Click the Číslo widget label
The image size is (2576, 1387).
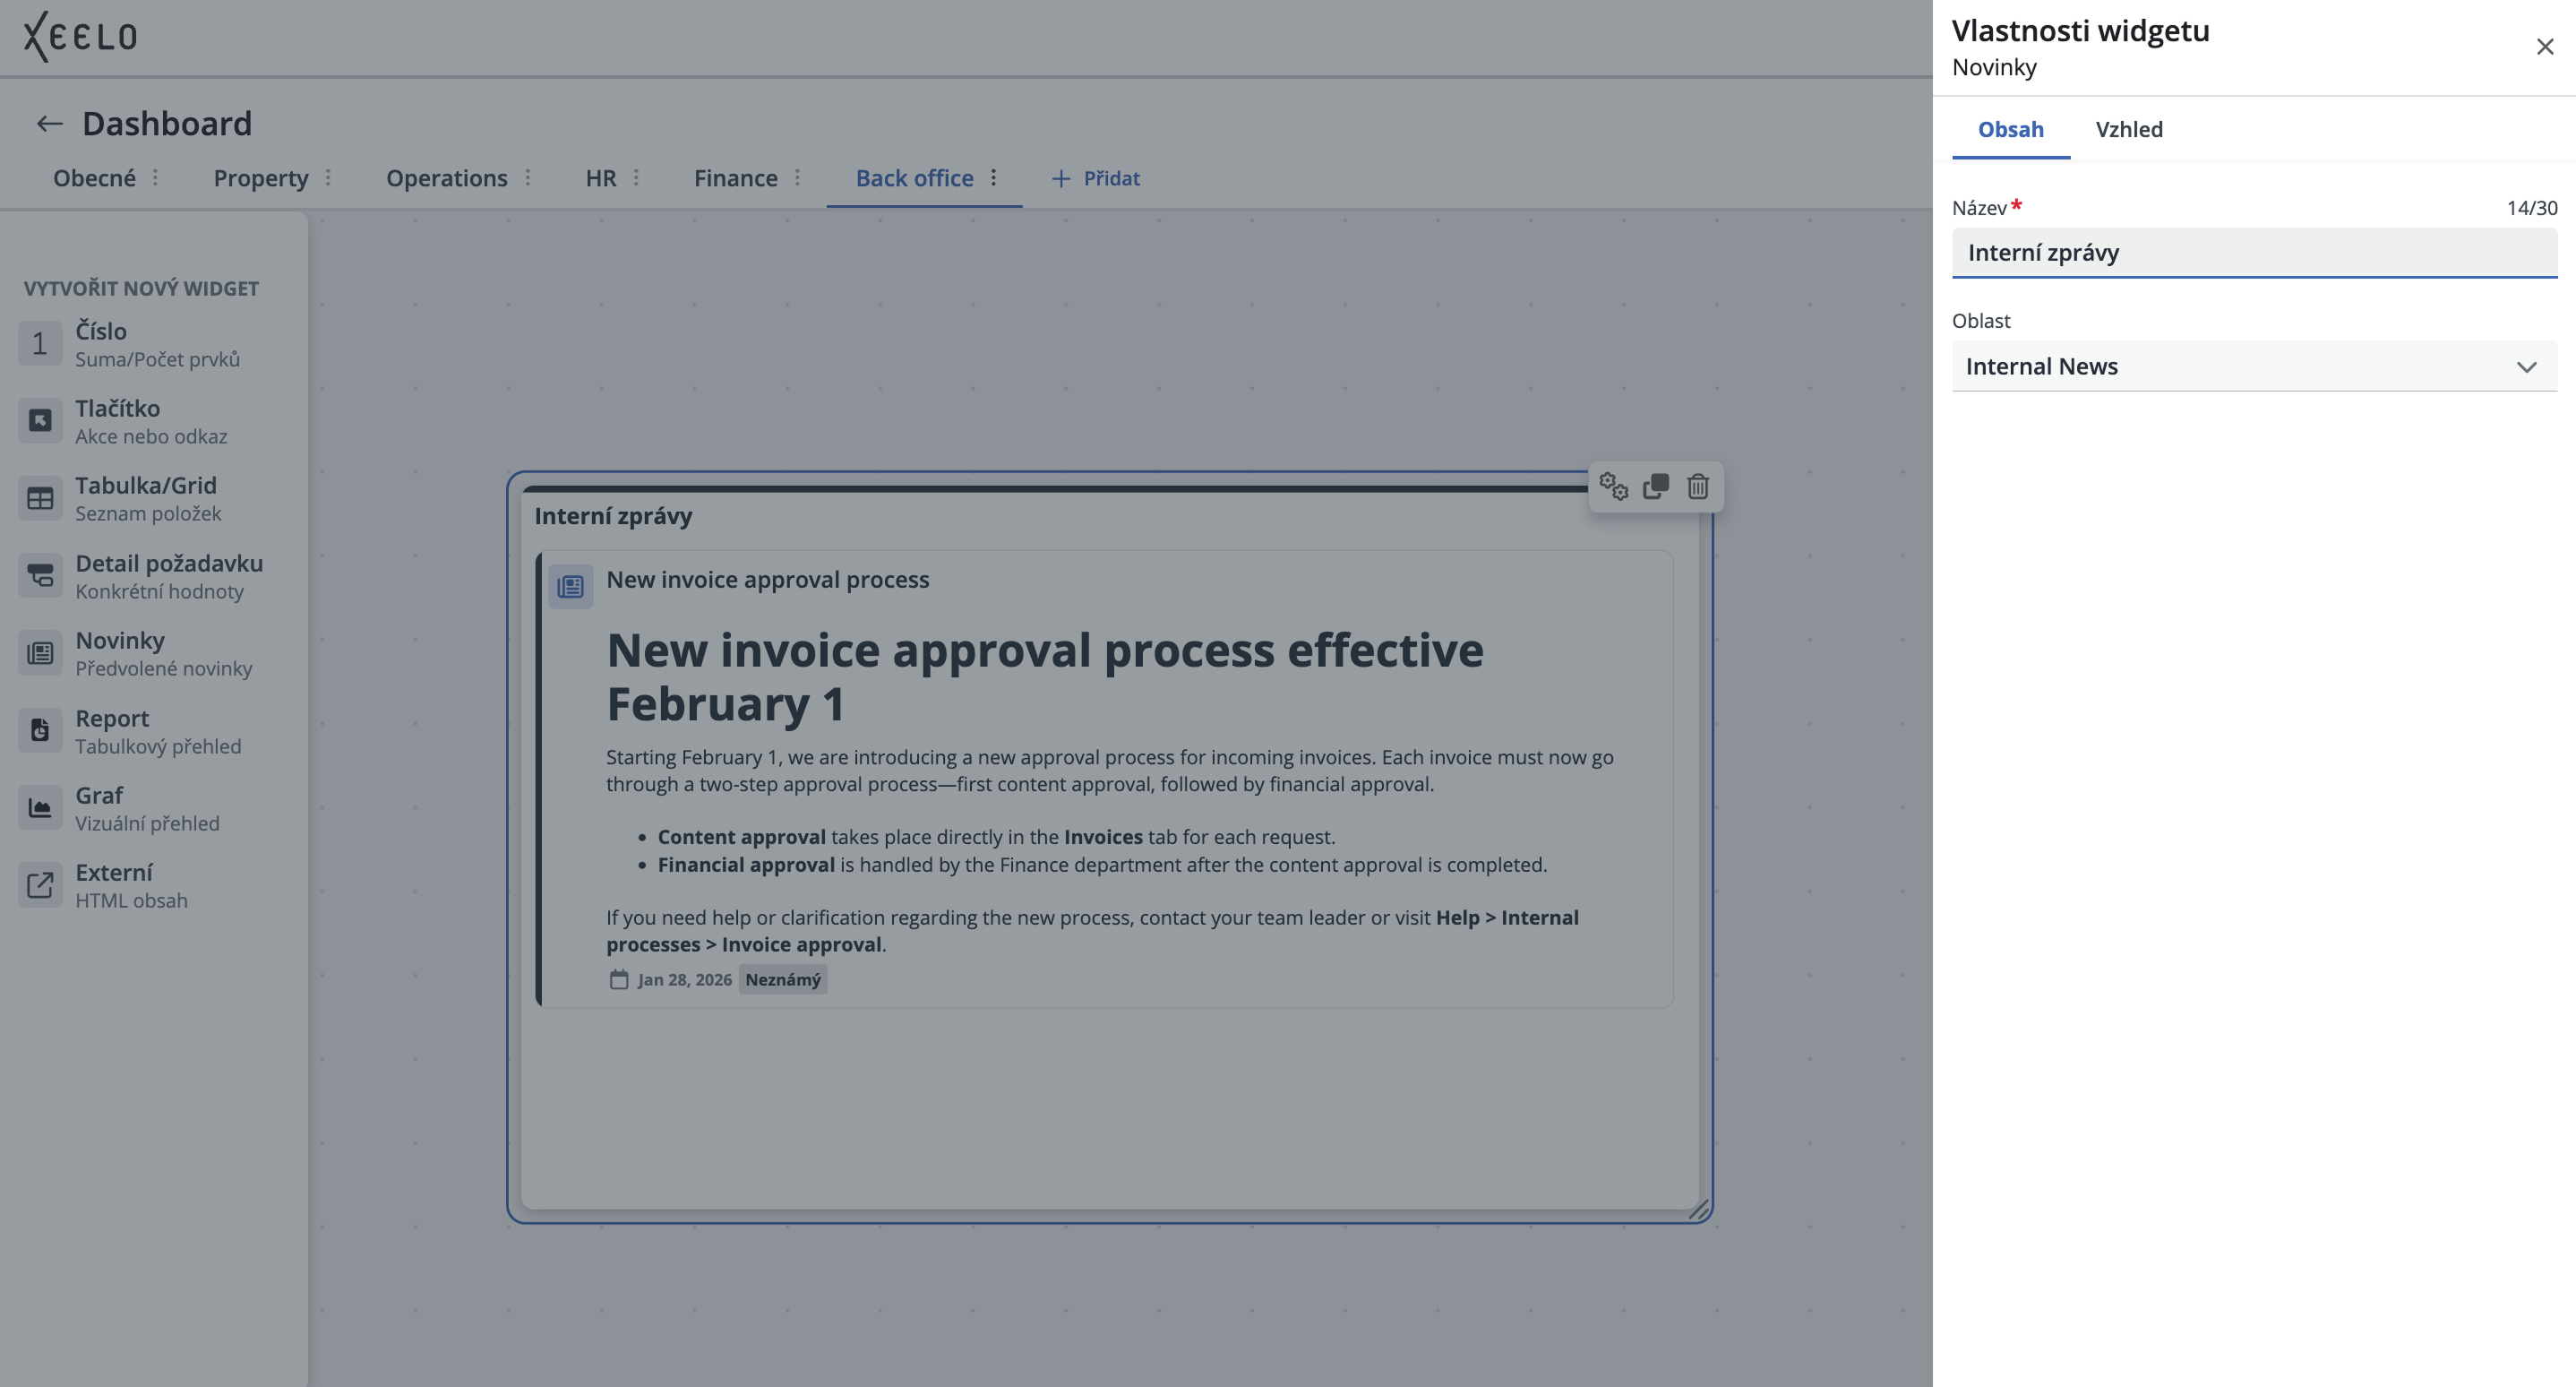pos(101,331)
